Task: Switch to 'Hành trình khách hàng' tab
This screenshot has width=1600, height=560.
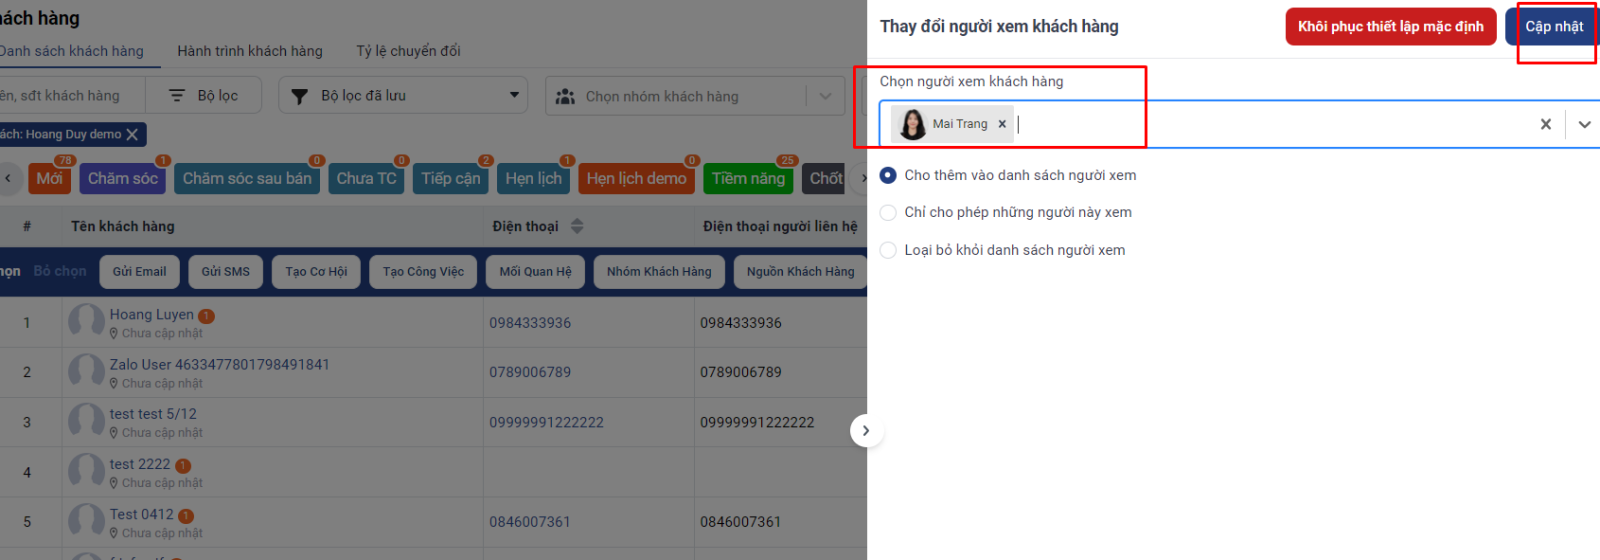Action: coord(250,51)
